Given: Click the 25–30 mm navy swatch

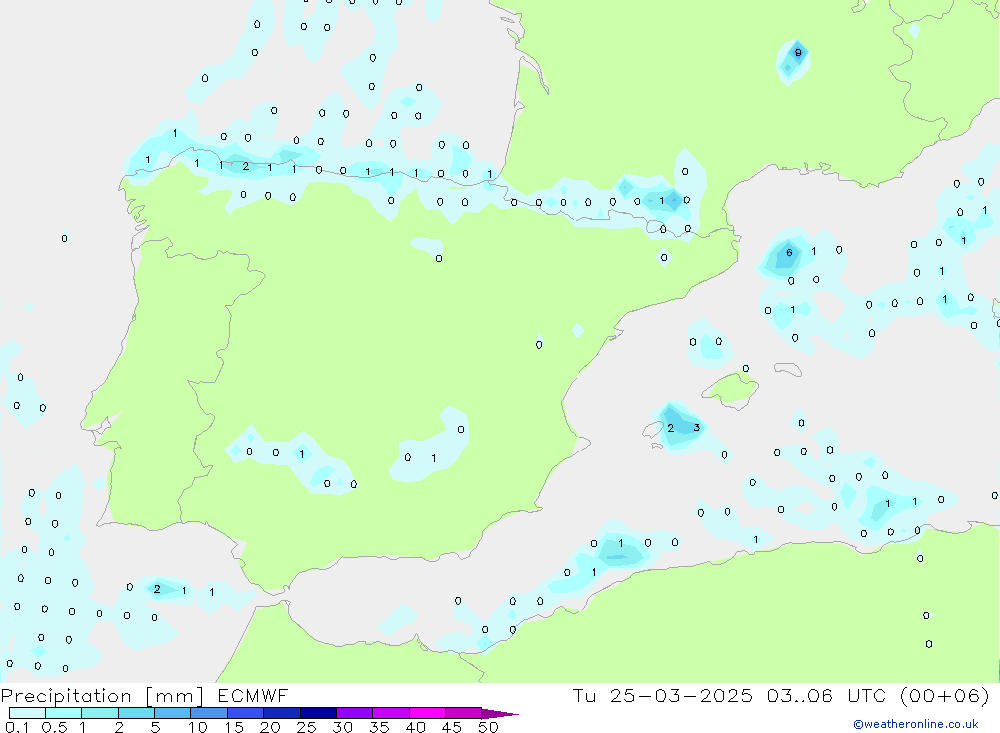Looking at the screenshot, I should (318, 713).
